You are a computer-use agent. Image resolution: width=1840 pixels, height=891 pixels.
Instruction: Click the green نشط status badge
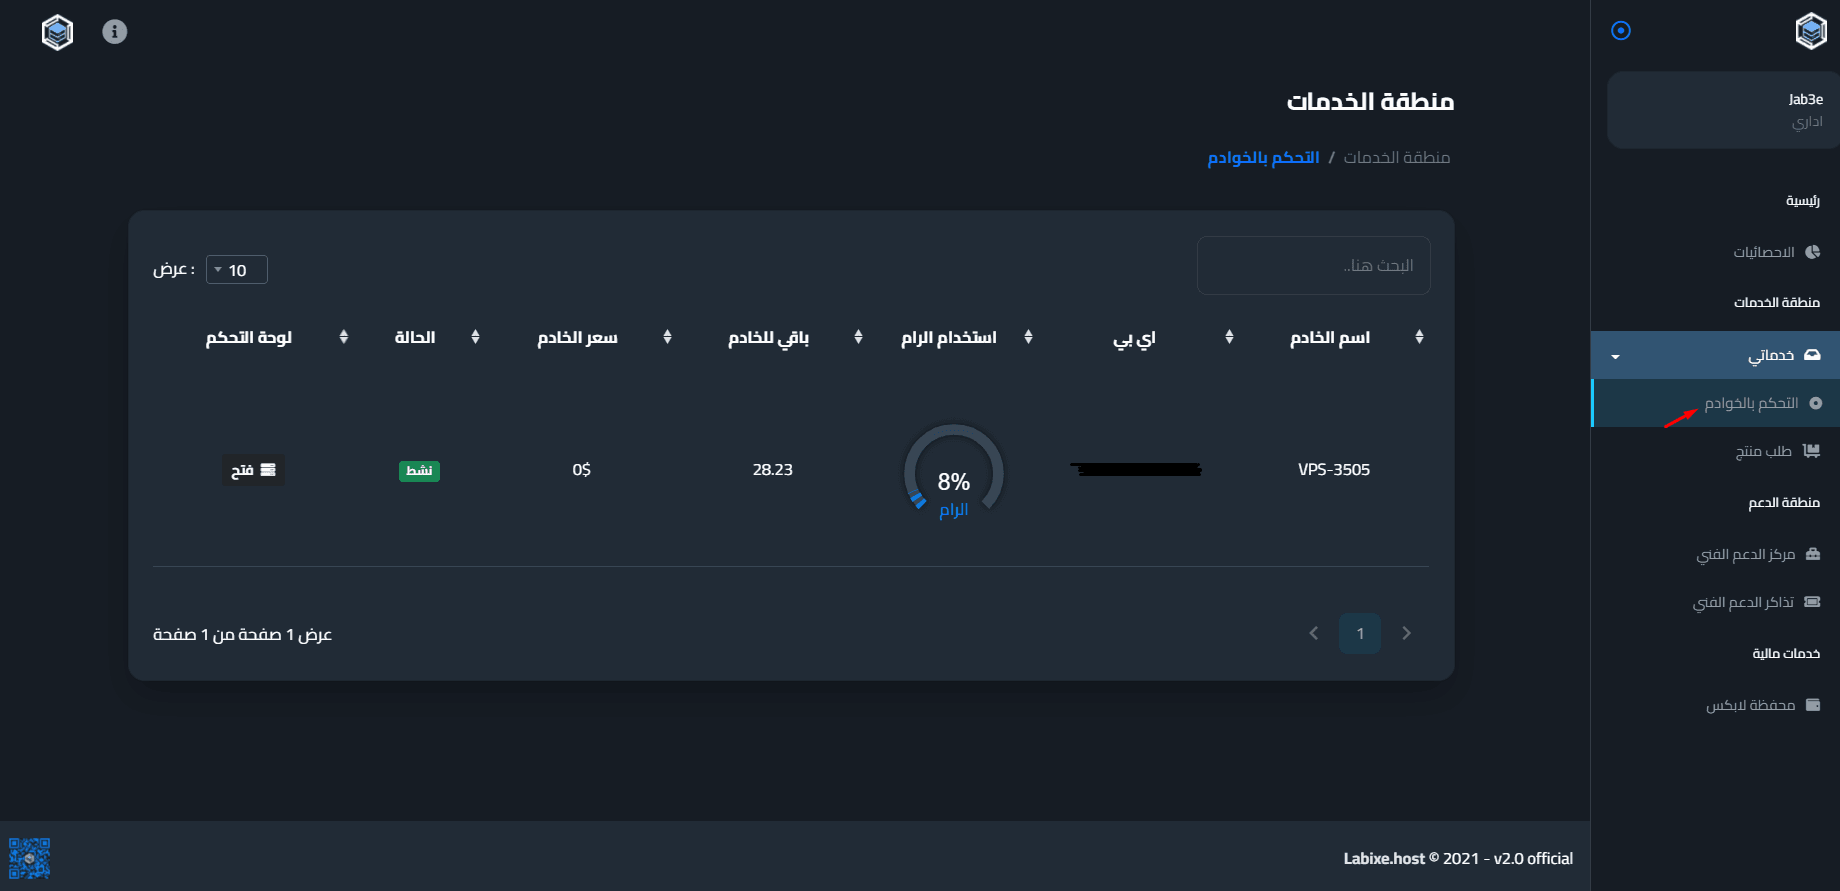point(419,470)
